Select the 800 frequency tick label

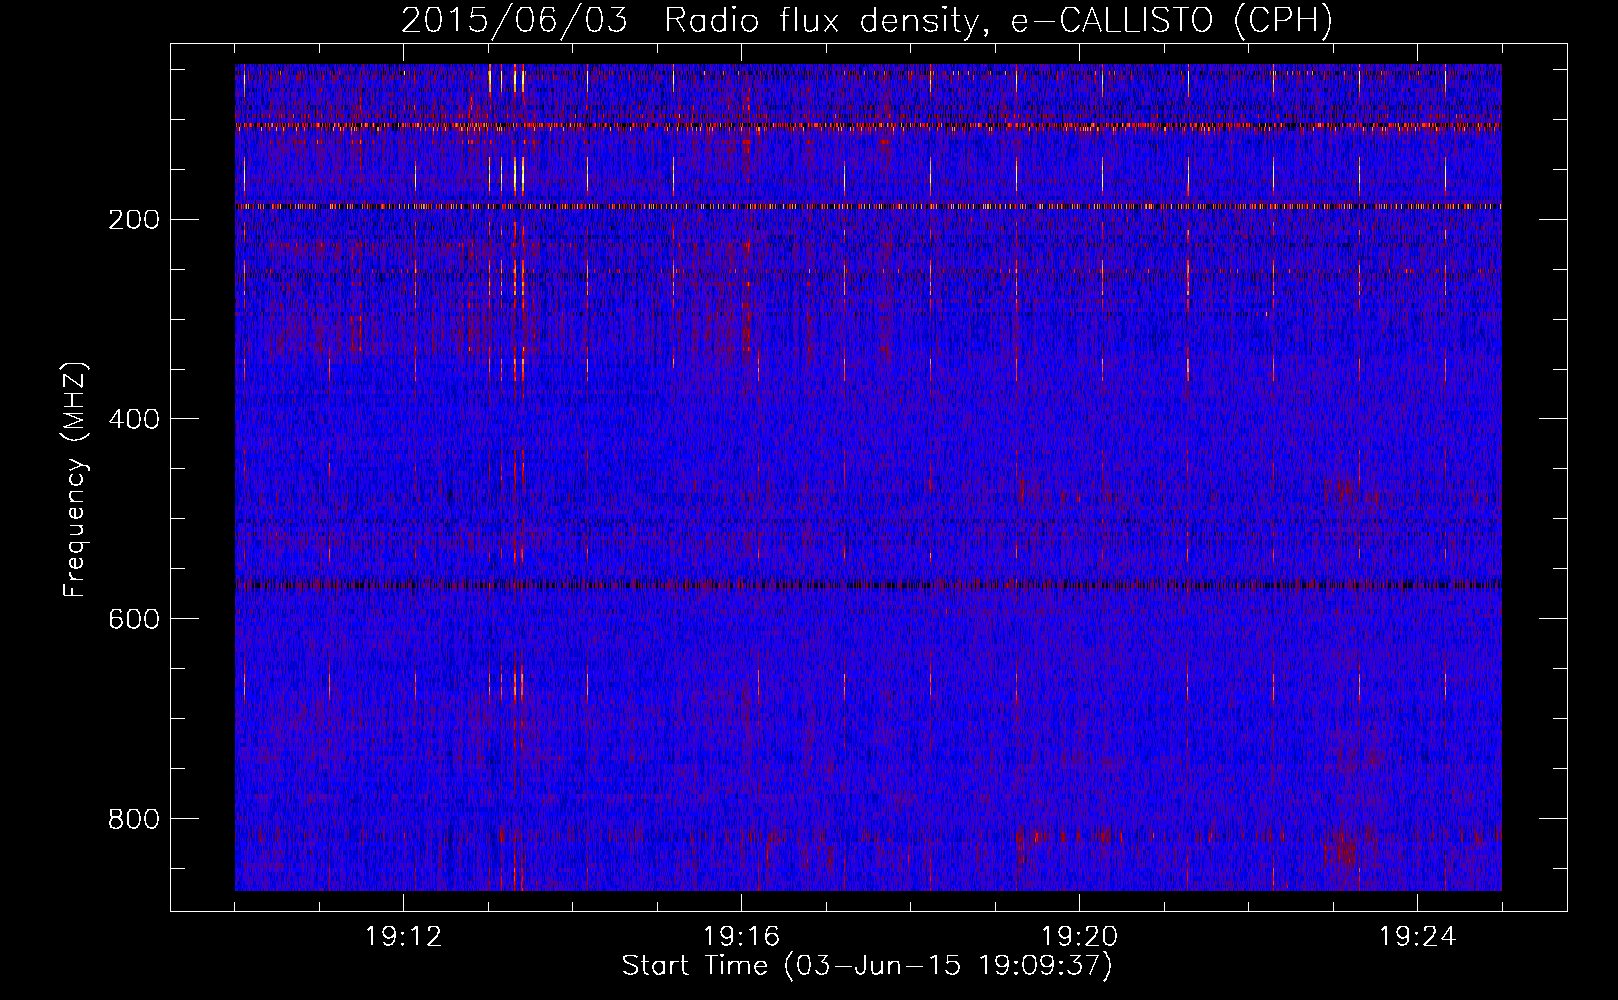[133, 819]
